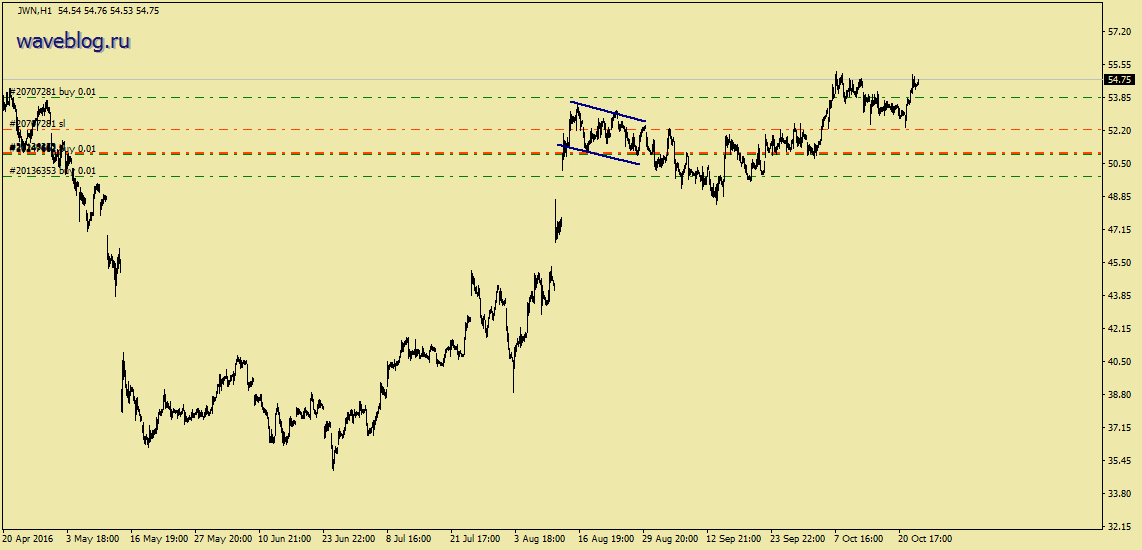Click the 3 Aug 18:00 time label

pos(540,539)
